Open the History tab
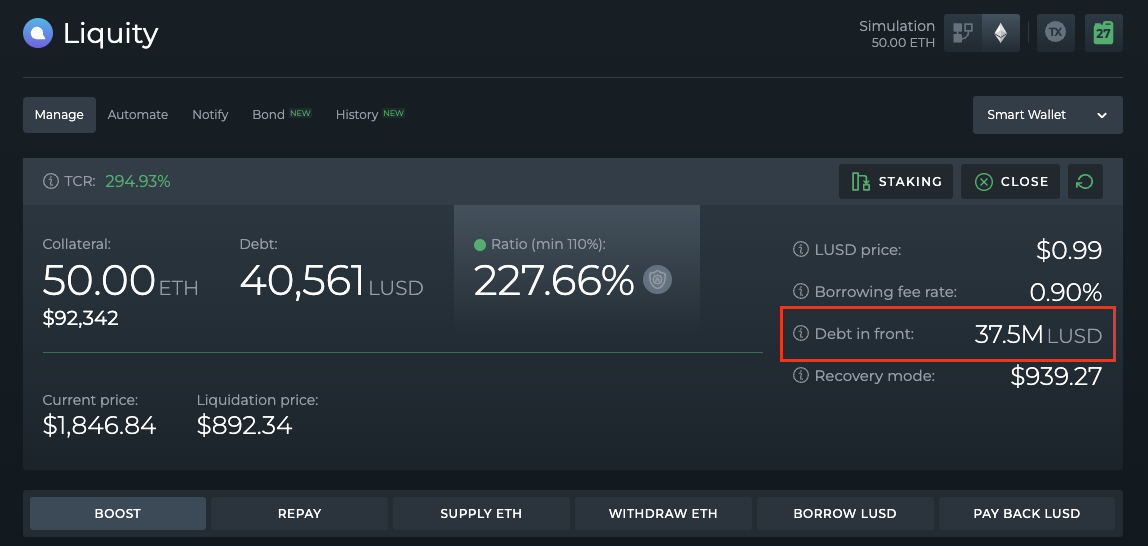 tap(370, 115)
